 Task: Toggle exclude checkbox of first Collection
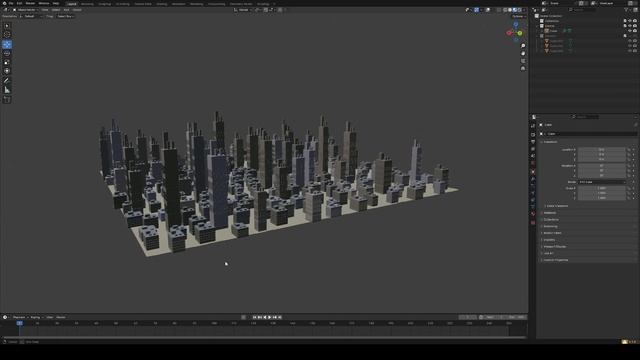tap(625, 21)
